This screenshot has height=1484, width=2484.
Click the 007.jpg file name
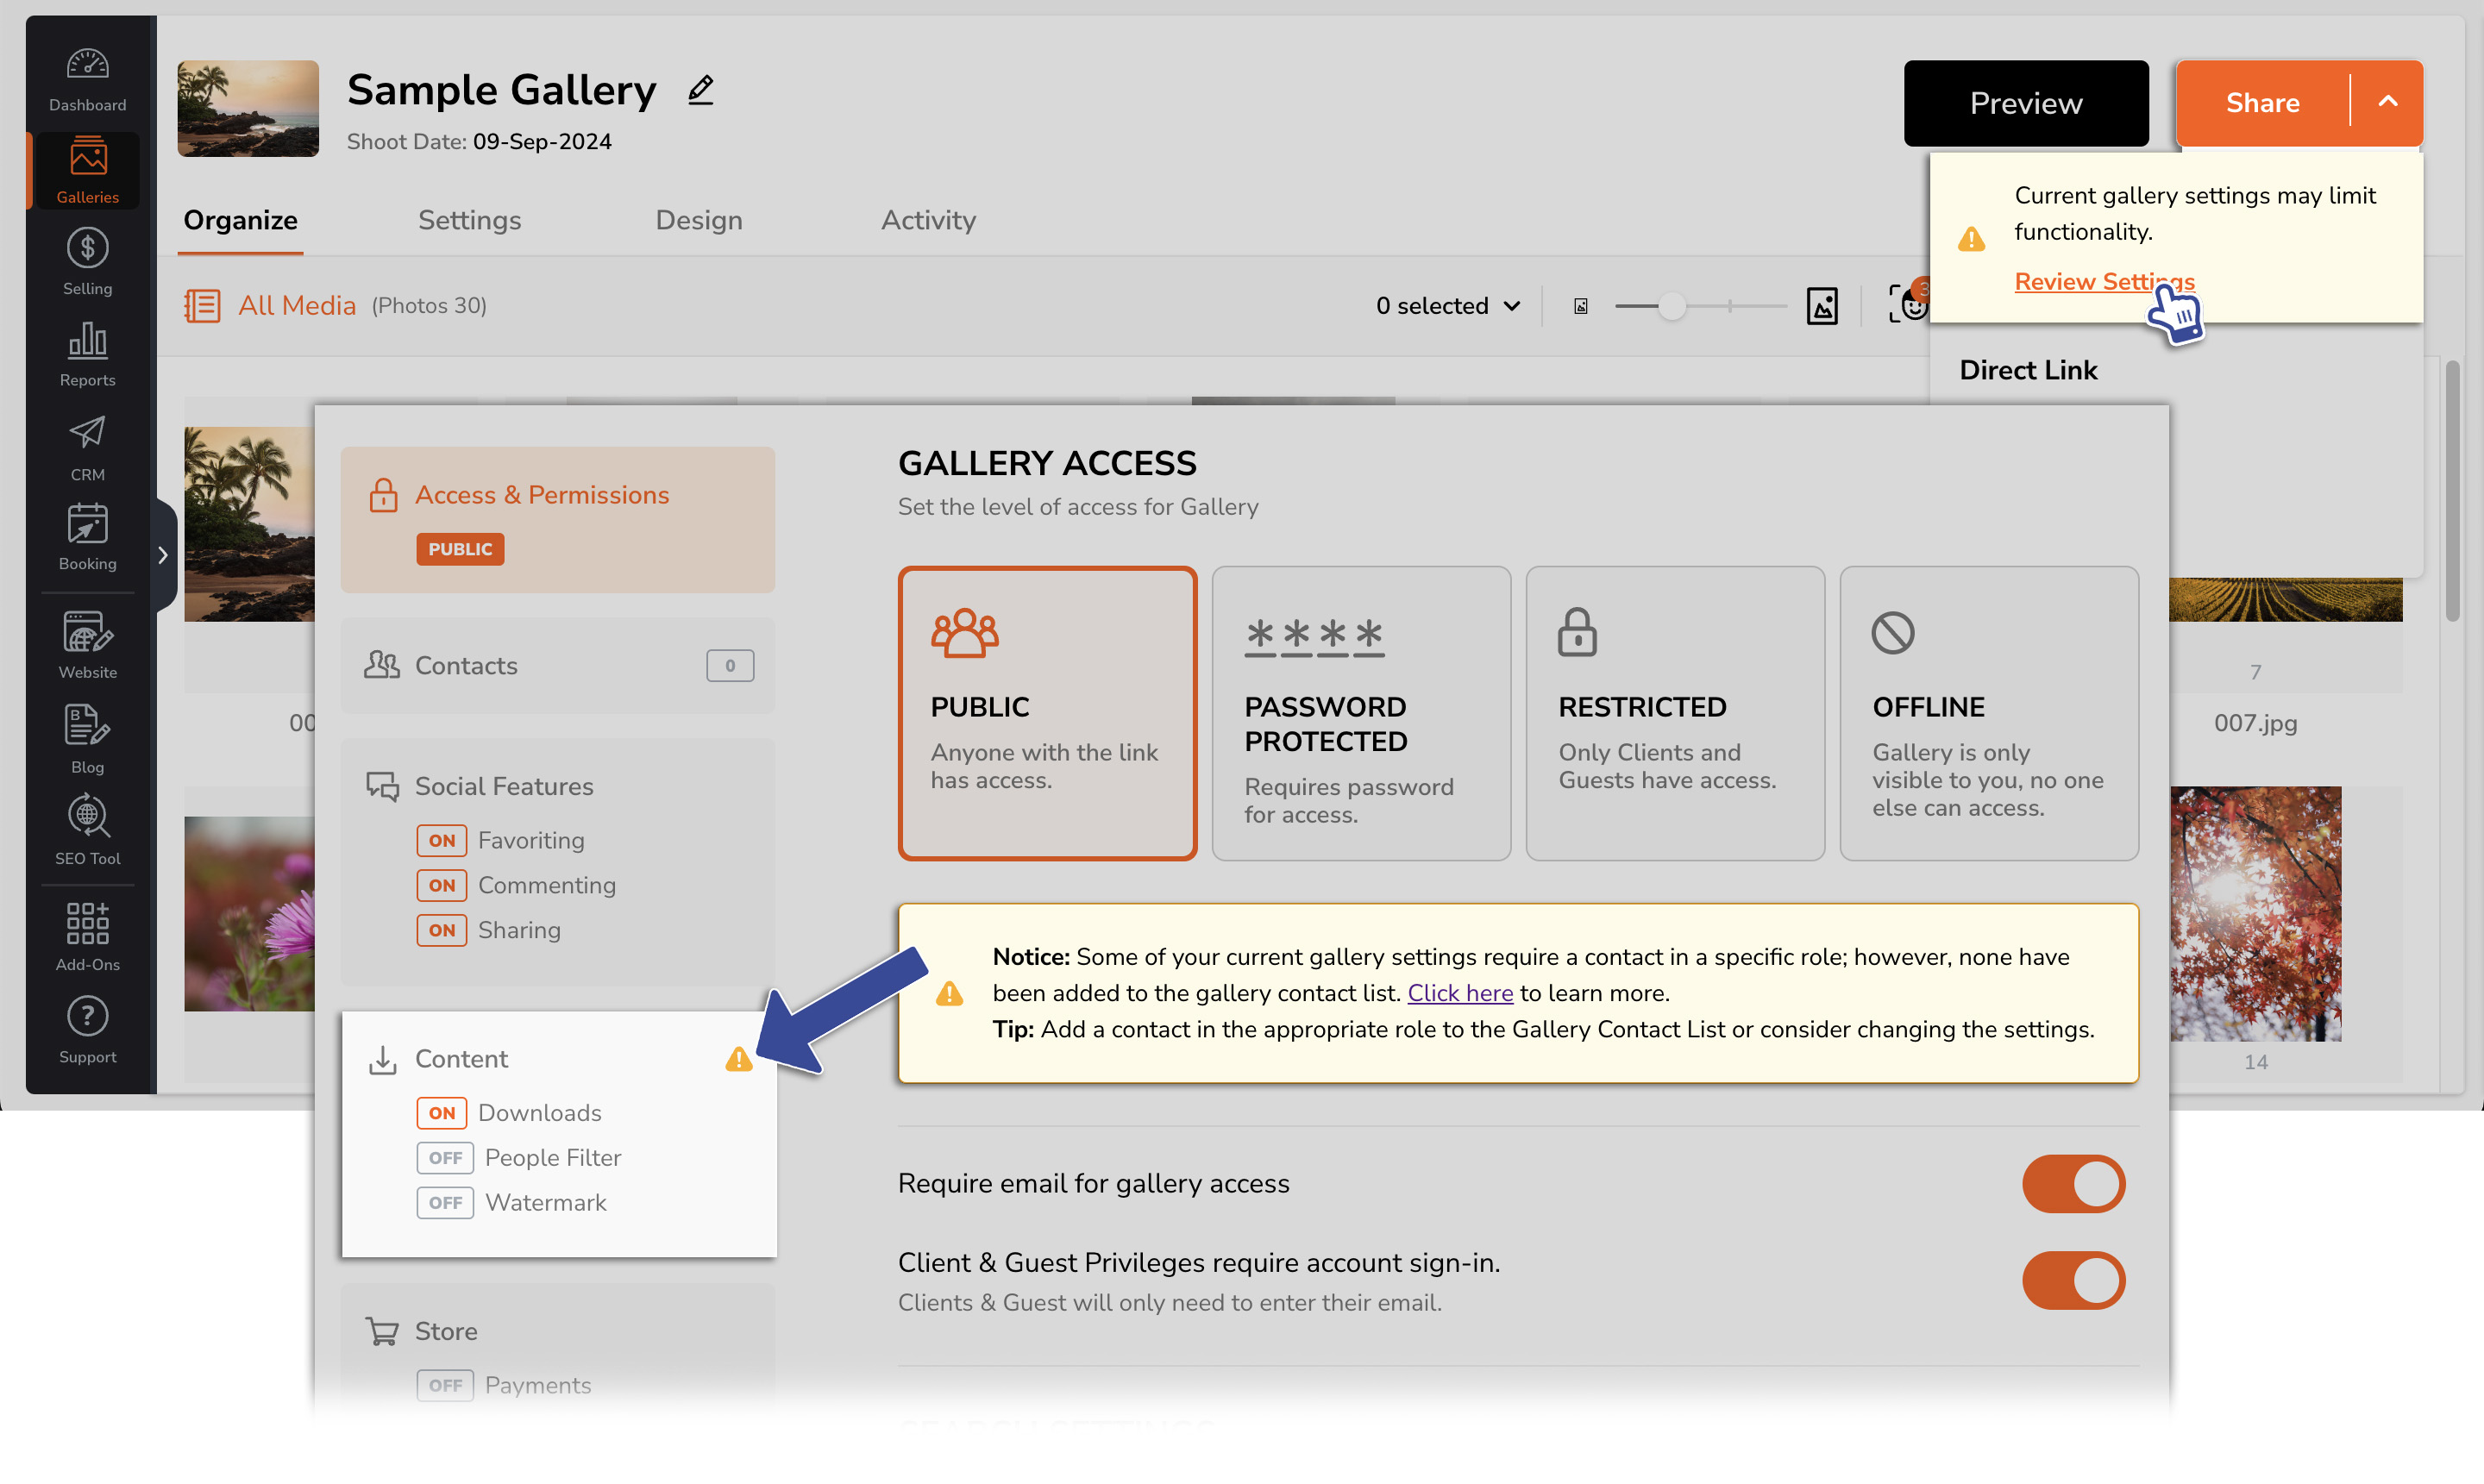click(2255, 723)
